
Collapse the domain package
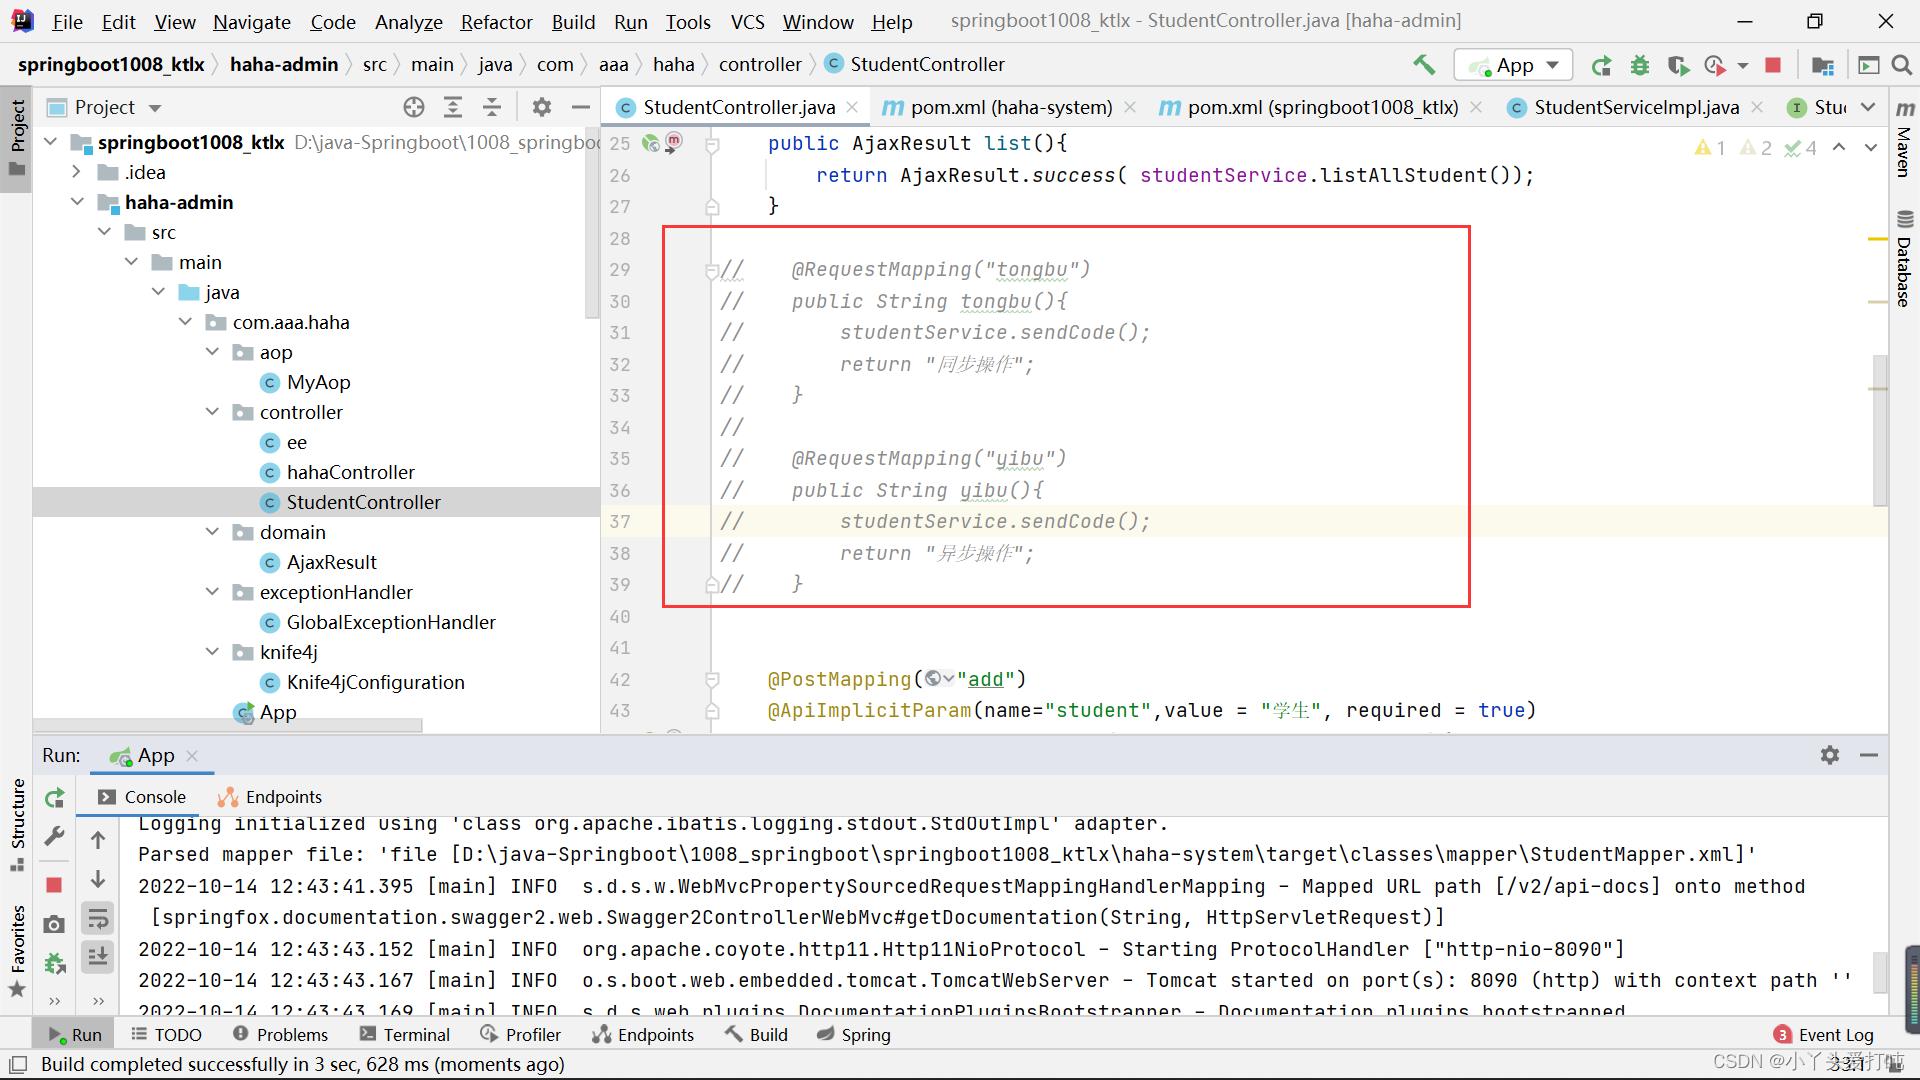[x=212, y=532]
